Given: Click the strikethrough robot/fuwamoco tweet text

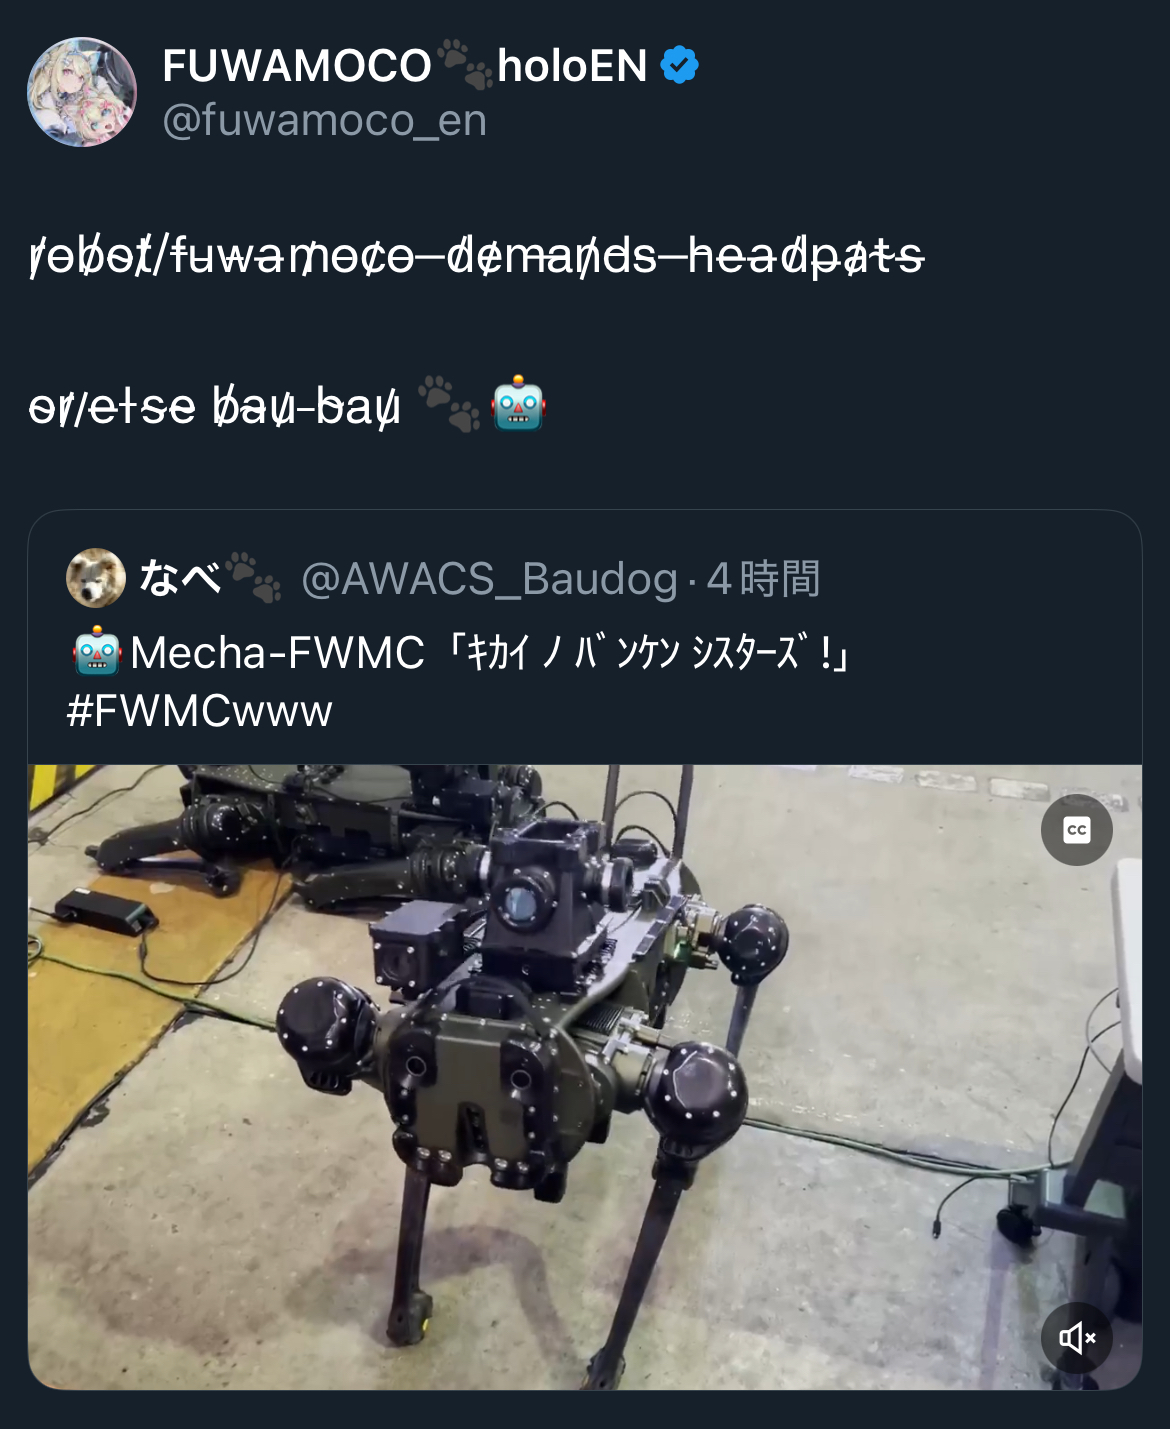Looking at the screenshot, I should pyautogui.click(x=476, y=256).
